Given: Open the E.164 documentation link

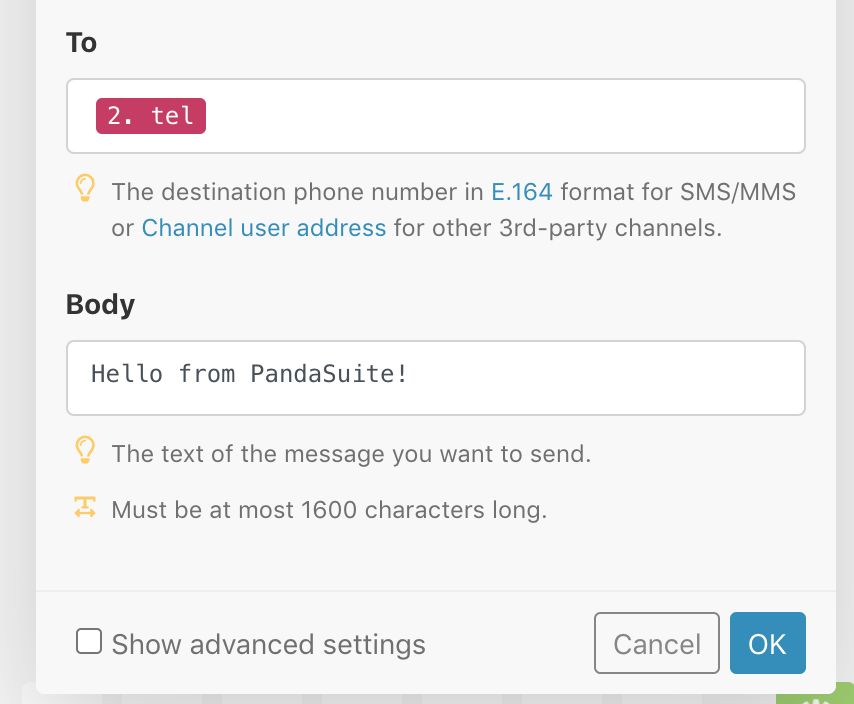Looking at the screenshot, I should pyautogui.click(x=522, y=191).
